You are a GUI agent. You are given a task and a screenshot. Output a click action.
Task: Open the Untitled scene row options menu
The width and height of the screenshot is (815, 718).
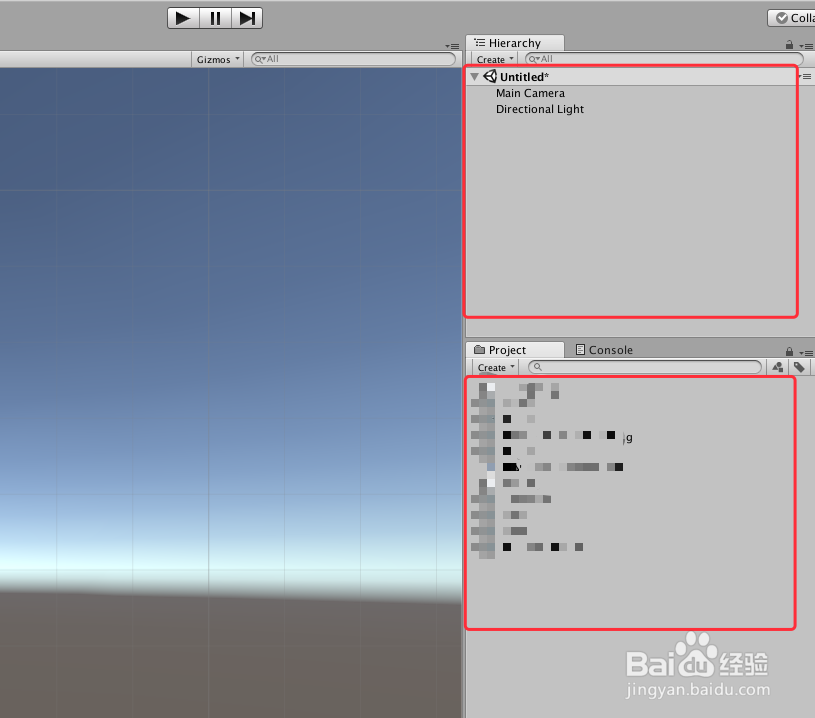pos(805,76)
